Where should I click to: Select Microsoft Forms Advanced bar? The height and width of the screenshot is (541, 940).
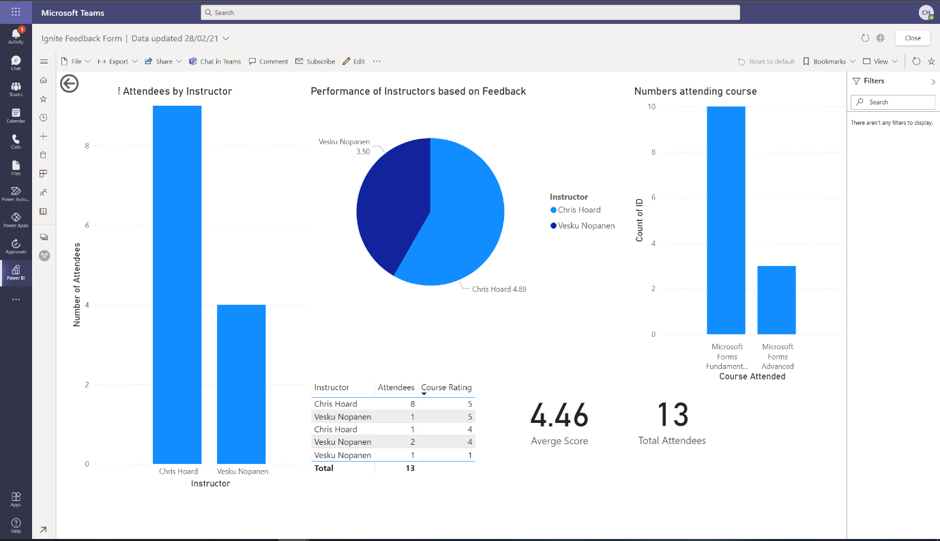click(776, 300)
